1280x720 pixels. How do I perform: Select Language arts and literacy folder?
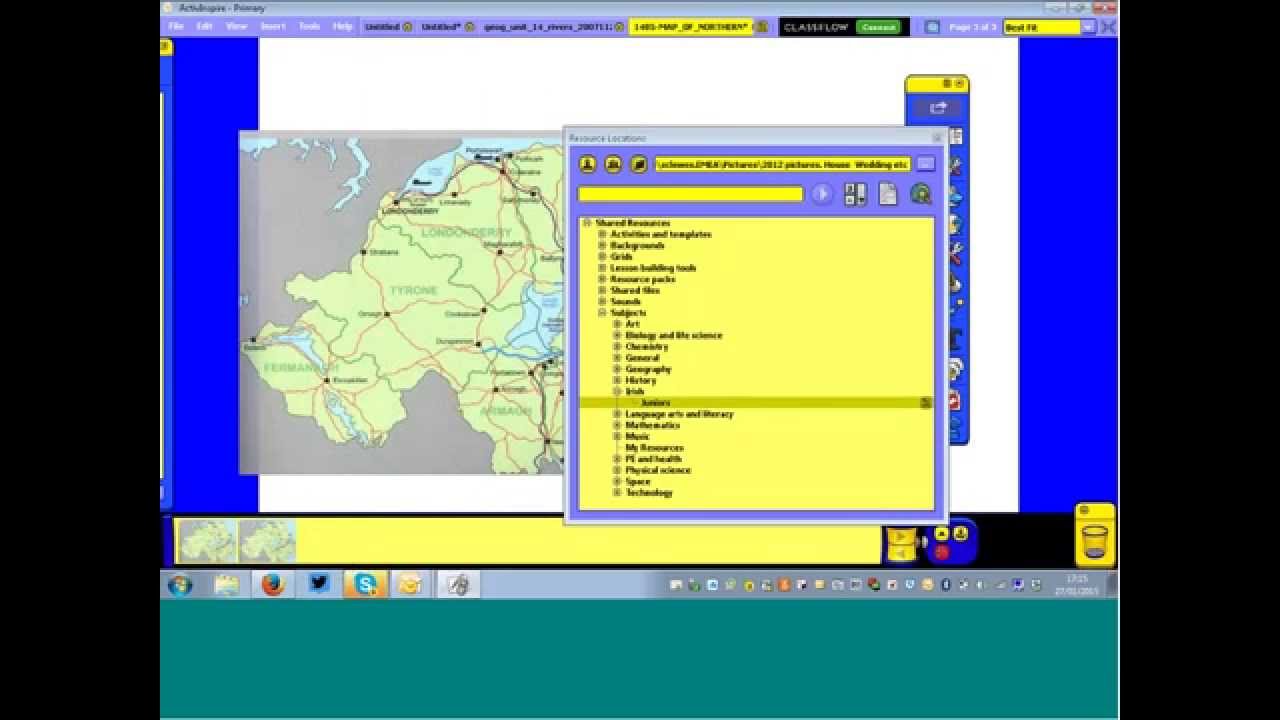click(679, 414)
